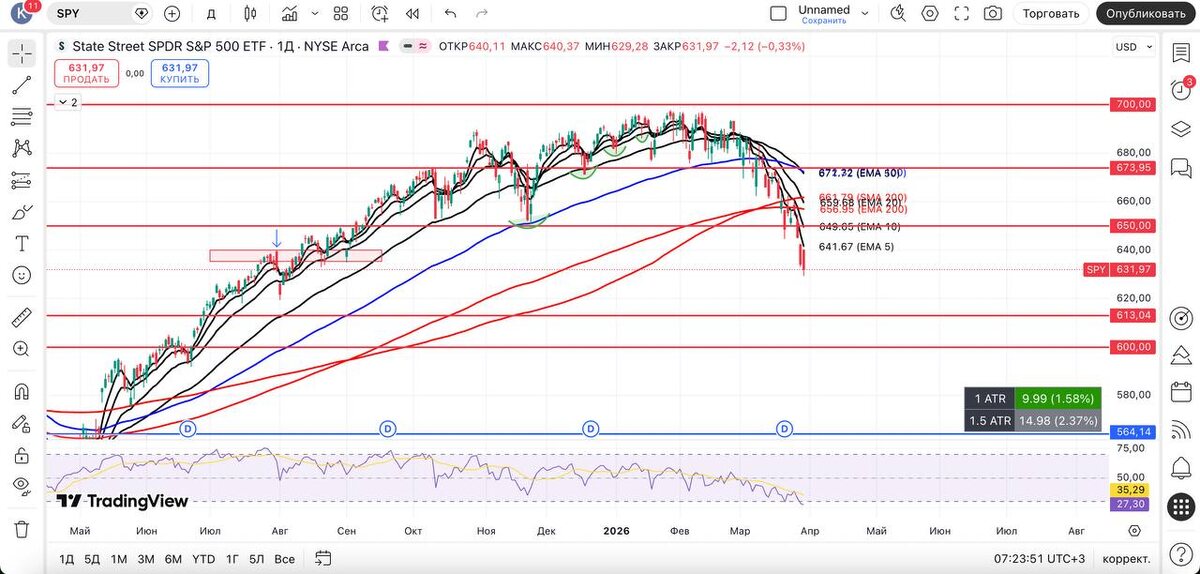Select the crosshair cursor tool
The height and width of the screenshot is (574, 1200).
coord(21,54)
